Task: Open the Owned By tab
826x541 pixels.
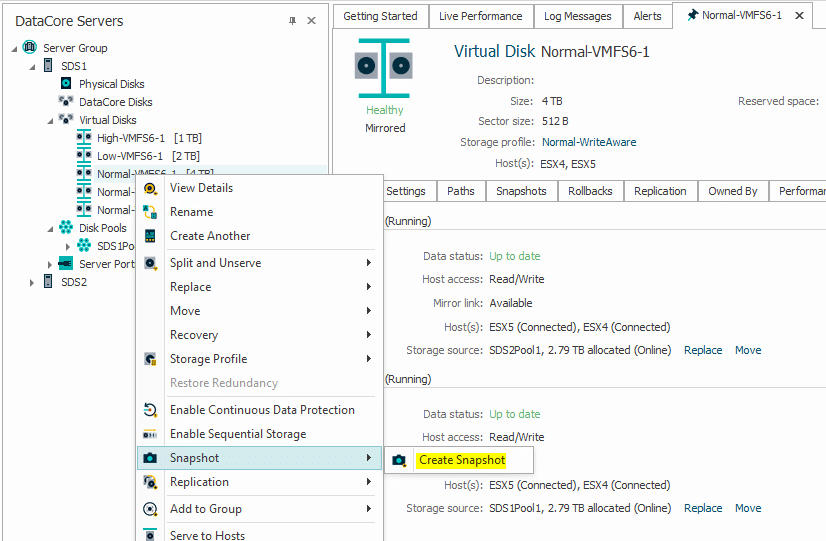Action: pyautogui.click(x=732, y=191)
